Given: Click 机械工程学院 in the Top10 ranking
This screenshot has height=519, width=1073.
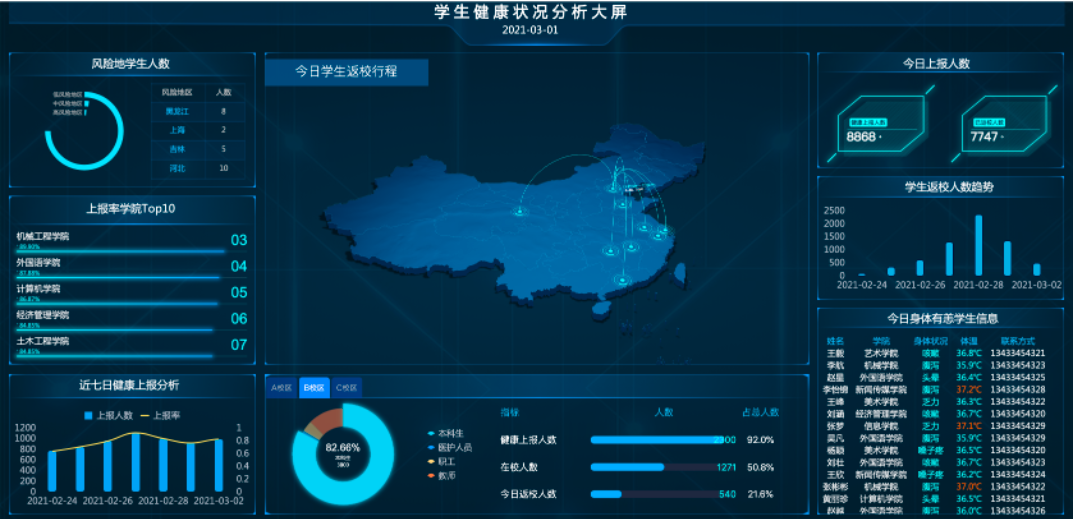Looking at the screenshot, I should click(x=43, y=236).
